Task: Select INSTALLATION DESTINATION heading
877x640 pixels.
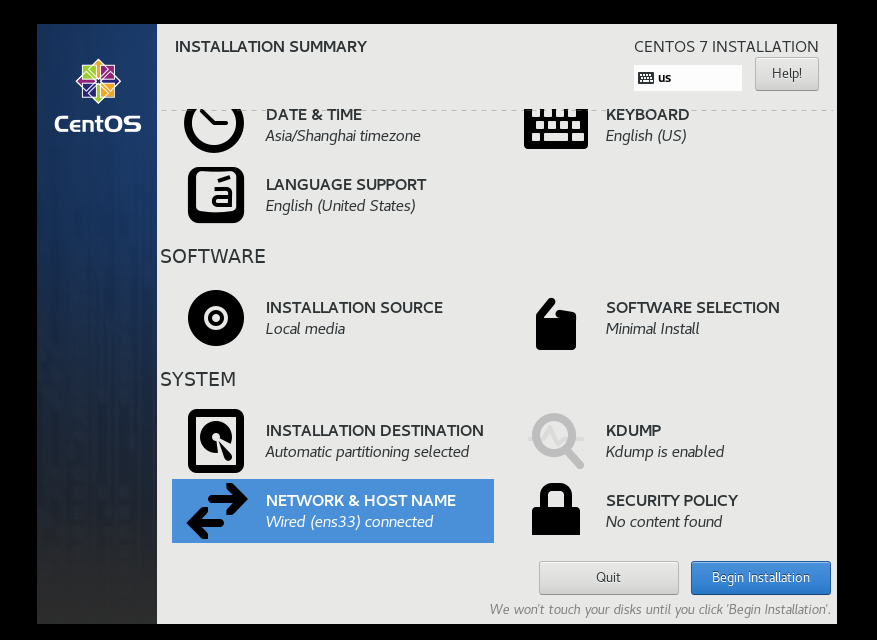Action: point(375,431)
